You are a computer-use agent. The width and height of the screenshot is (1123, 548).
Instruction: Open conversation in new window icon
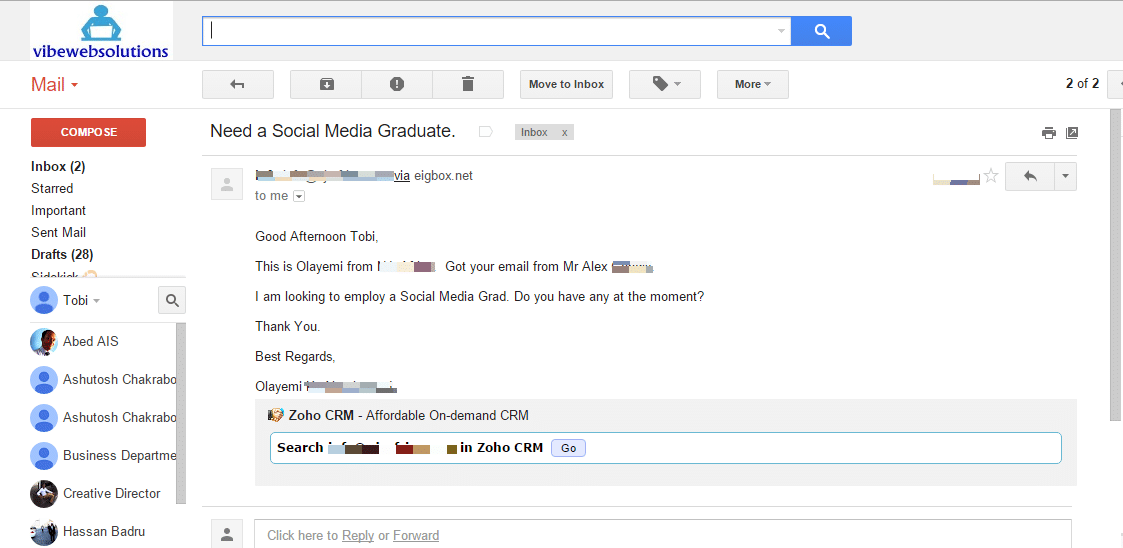click(x=1072, y=133)
